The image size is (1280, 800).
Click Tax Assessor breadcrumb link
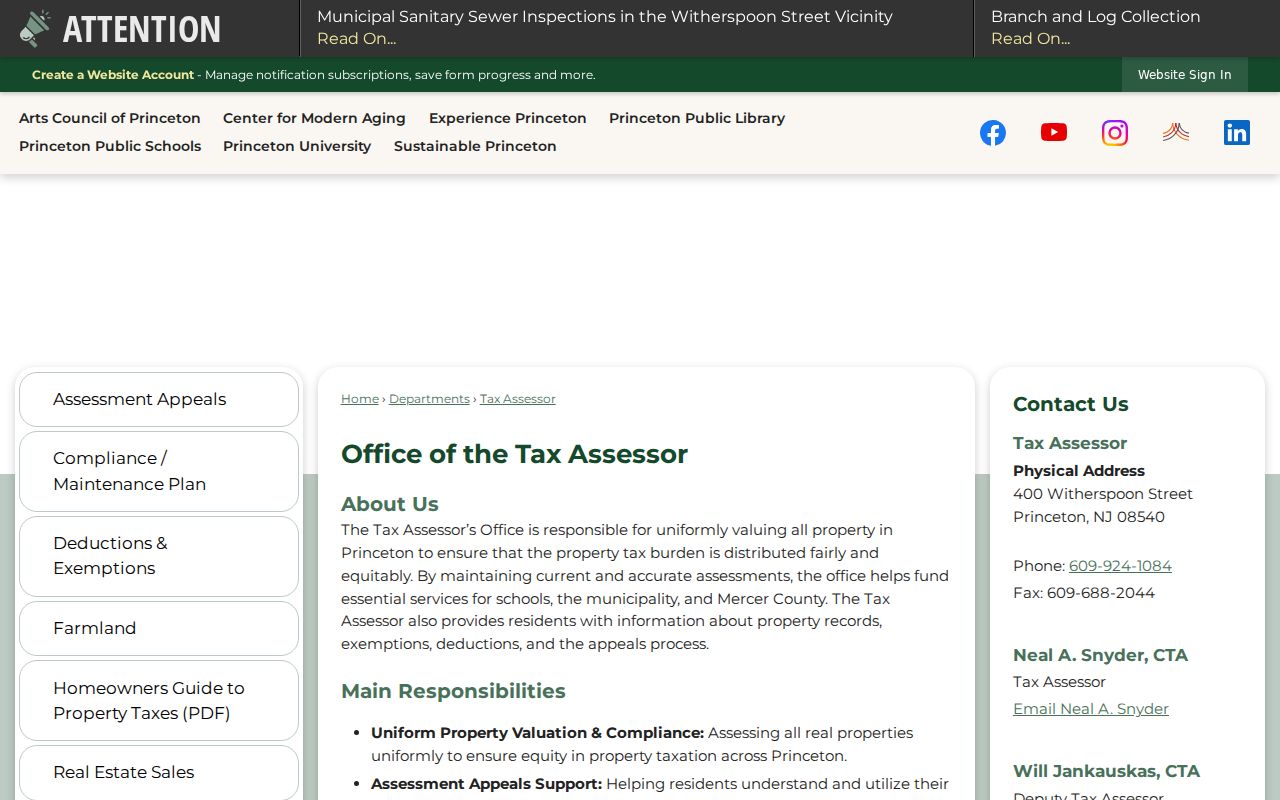[x=517, y=399]
